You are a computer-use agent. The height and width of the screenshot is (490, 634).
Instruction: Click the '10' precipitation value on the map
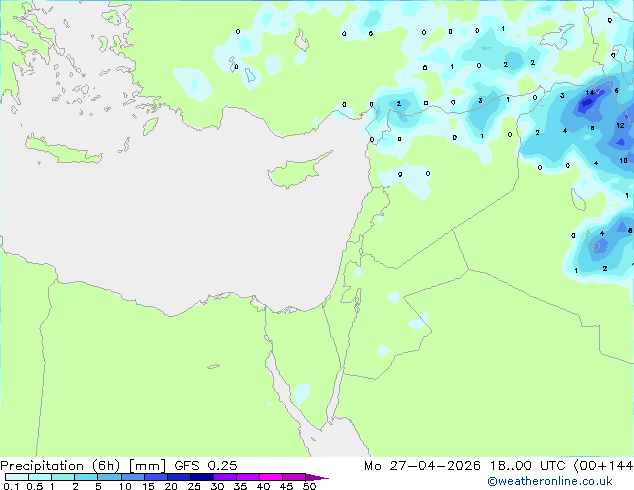pyautogui.click(x=623, y=161)
